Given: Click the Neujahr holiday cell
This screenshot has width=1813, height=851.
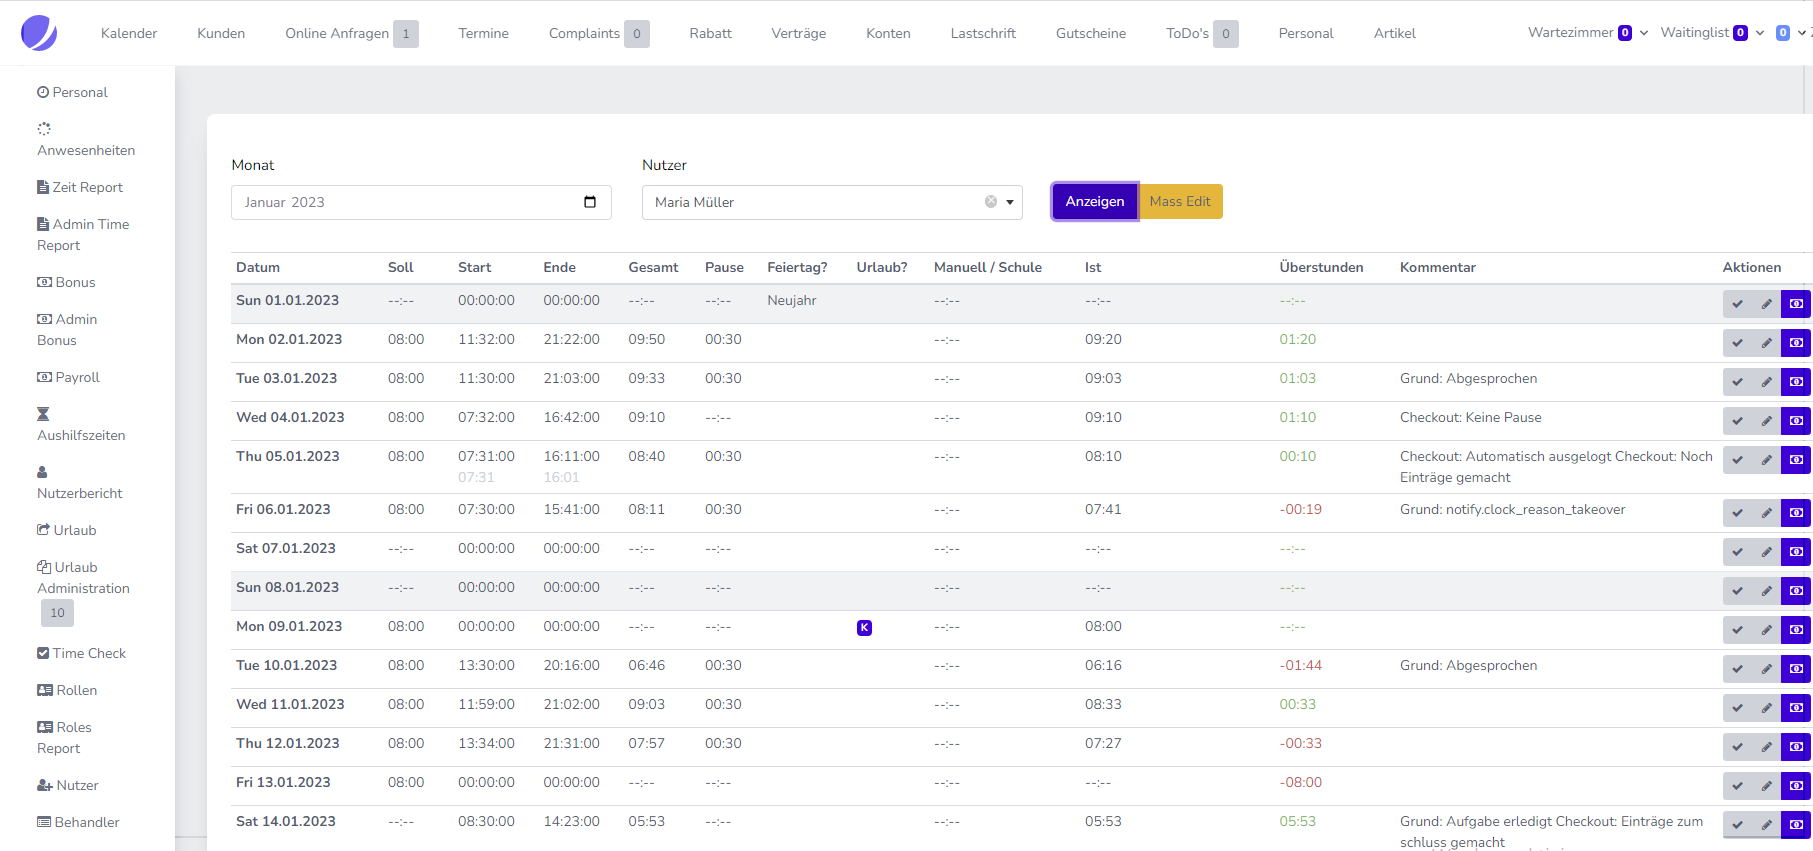Looking at the screenshot, I should (x=792, y=300).
